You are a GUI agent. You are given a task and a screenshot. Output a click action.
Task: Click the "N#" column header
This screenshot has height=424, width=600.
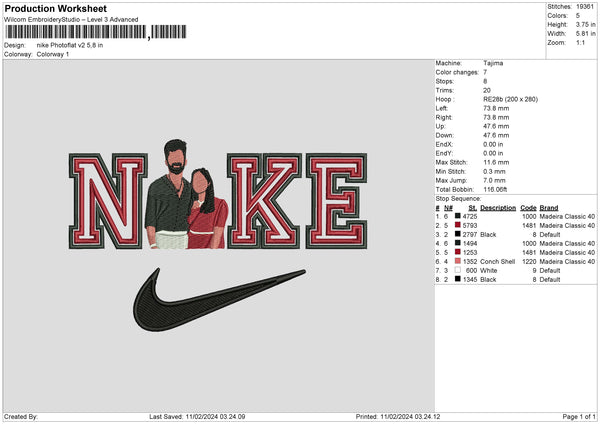pyautogui.click(x=448, y=208)
